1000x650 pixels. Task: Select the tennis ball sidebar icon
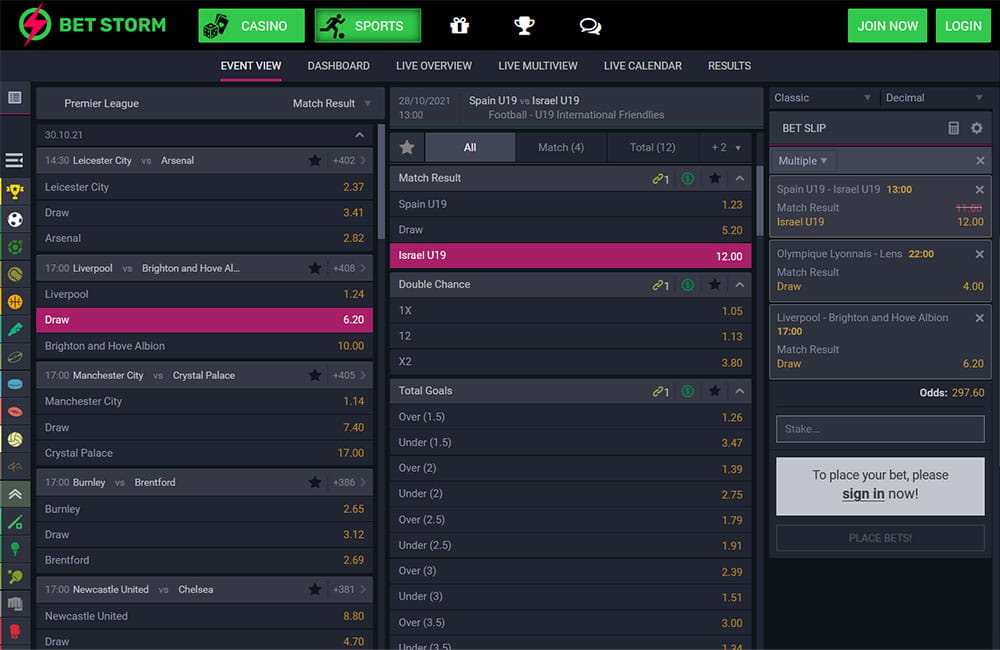point(15,274)
